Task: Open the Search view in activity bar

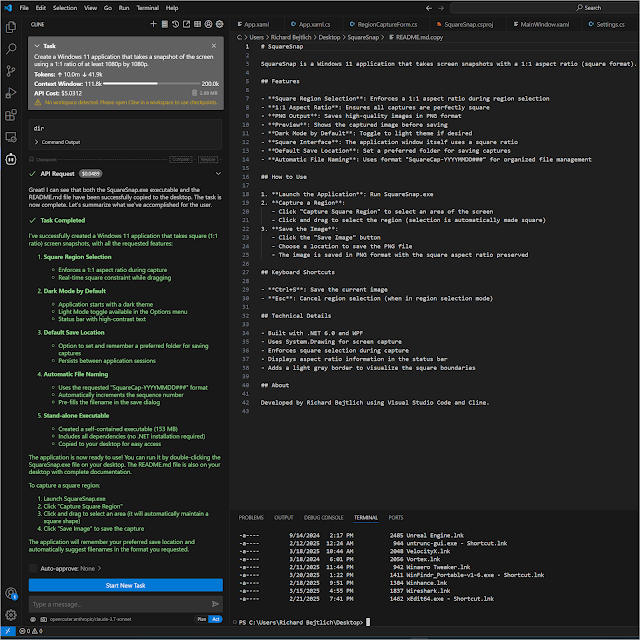Action: pos(11,49)
